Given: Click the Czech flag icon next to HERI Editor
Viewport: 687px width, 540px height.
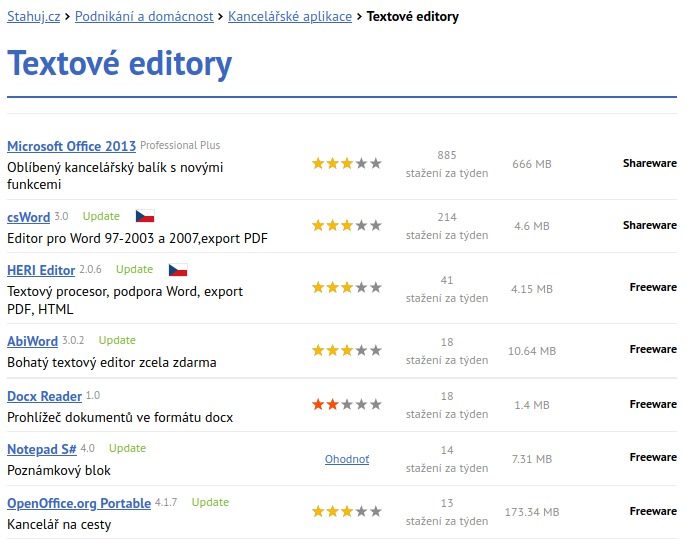Looking at the screenshot, I should coord(178,270).
